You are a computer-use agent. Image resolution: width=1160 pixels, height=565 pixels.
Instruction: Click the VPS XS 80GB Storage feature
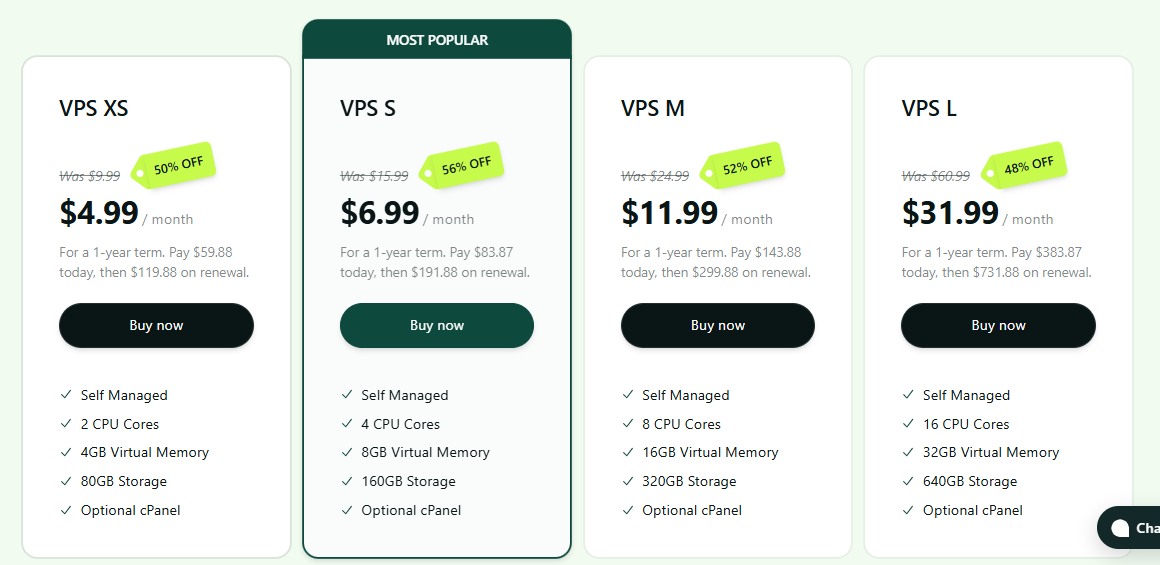tap(124, 481)
